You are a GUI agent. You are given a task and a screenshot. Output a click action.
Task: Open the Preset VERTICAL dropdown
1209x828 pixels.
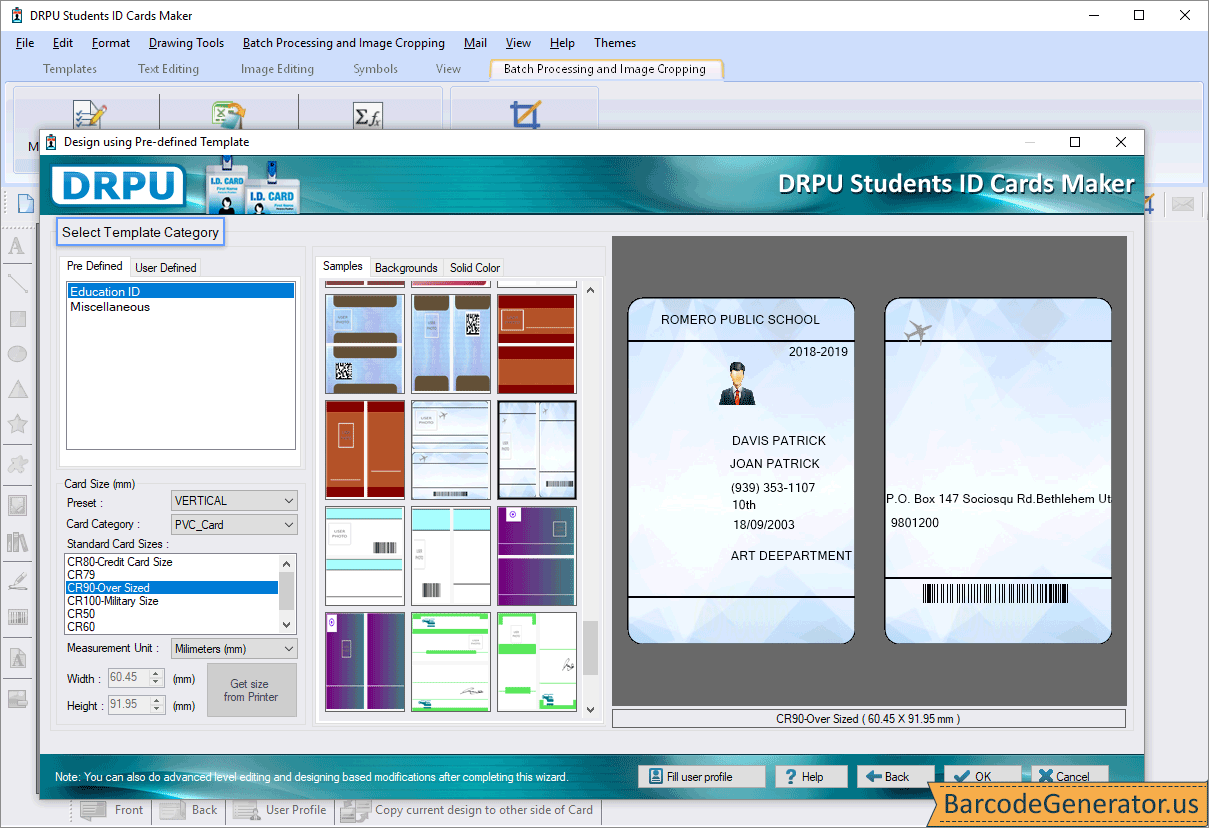coord(234,500)
